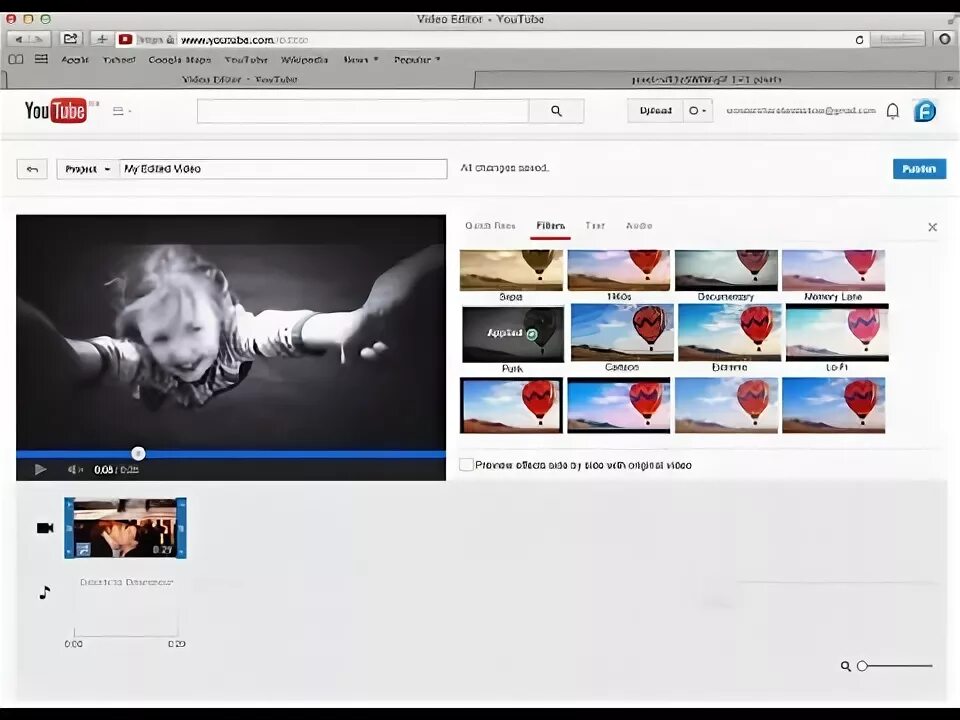Viewport: 960px width, 720px height.
Task: Click the video camera track icon
Action: point(45,528)
